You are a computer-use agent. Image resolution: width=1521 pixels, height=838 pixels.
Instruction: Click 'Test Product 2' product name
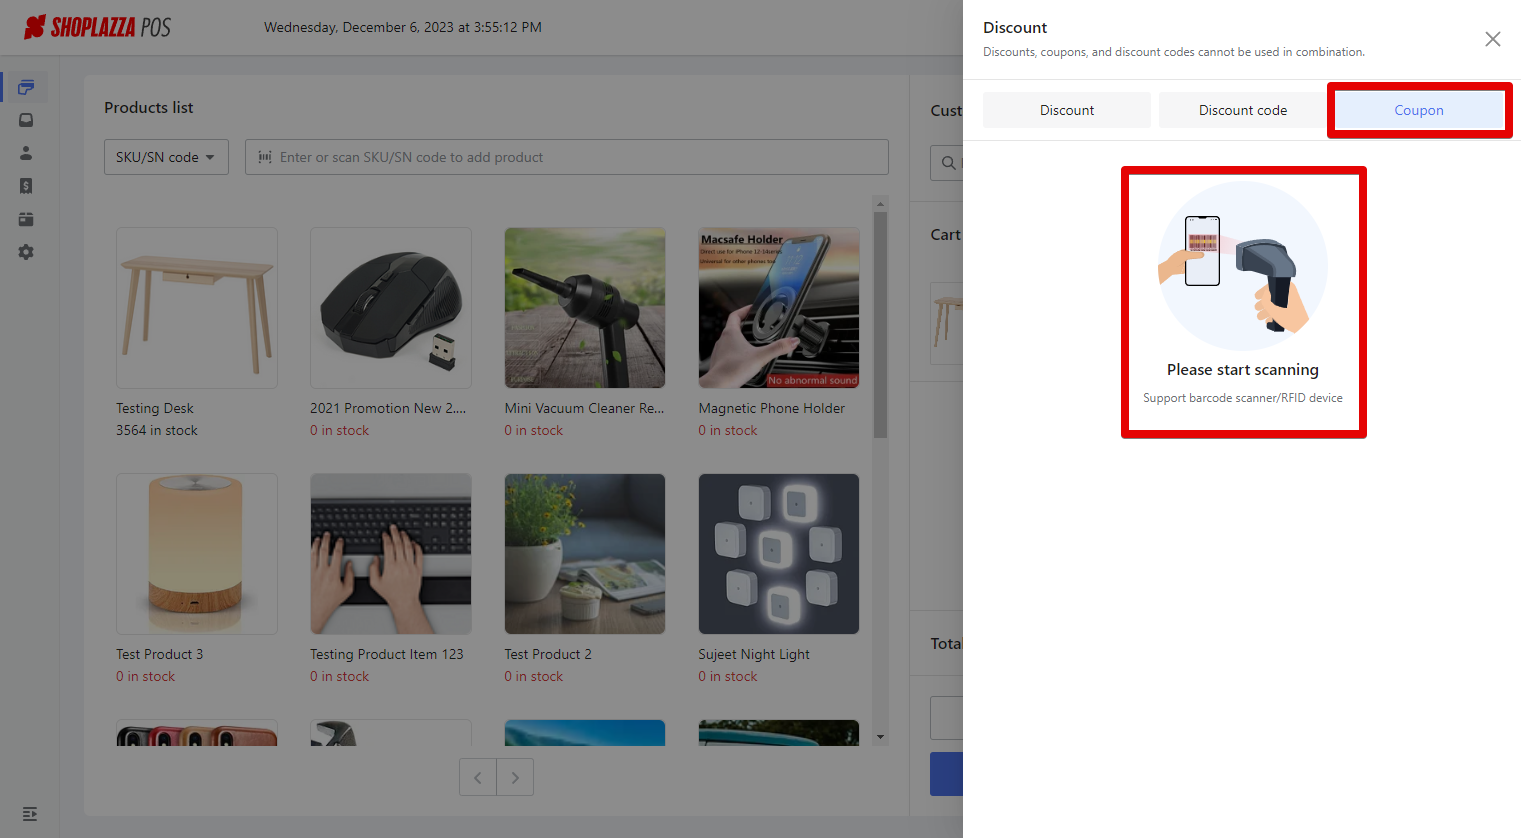pos(548,654)
